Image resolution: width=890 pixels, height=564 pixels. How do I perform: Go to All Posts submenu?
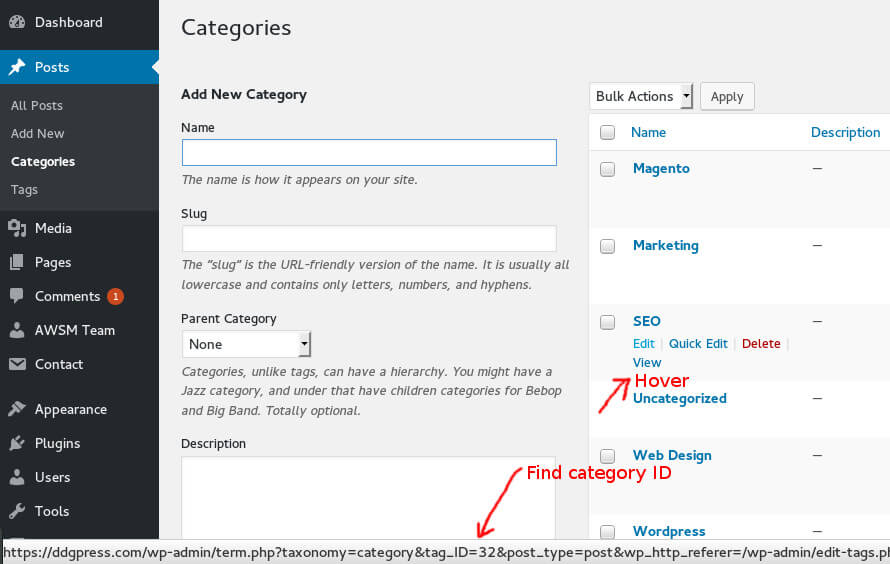pos(37,106)
